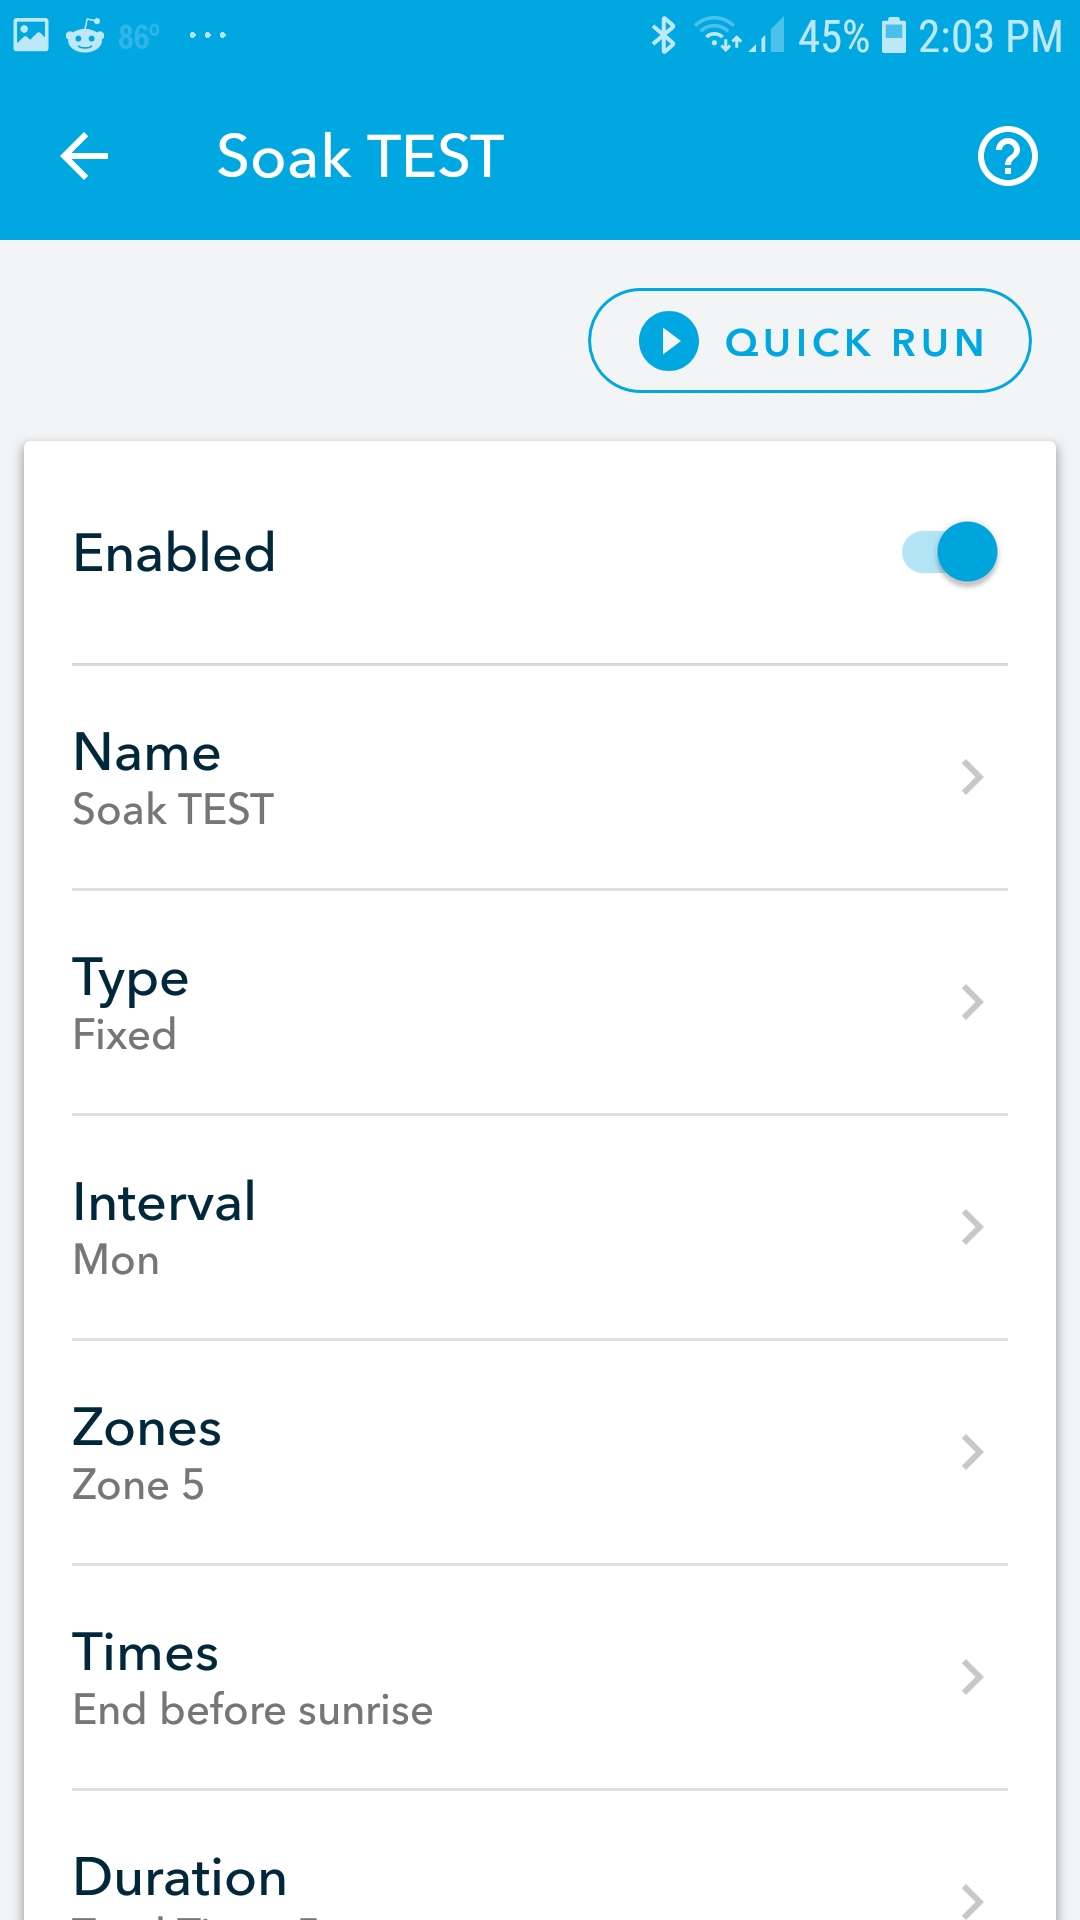
Task: Tap the Reddit notification icon
Action: coord(85,37)
